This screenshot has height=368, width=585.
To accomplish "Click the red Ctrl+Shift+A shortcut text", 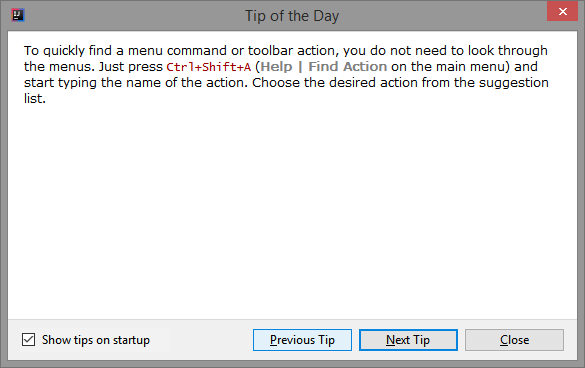I will pos(209,67).
